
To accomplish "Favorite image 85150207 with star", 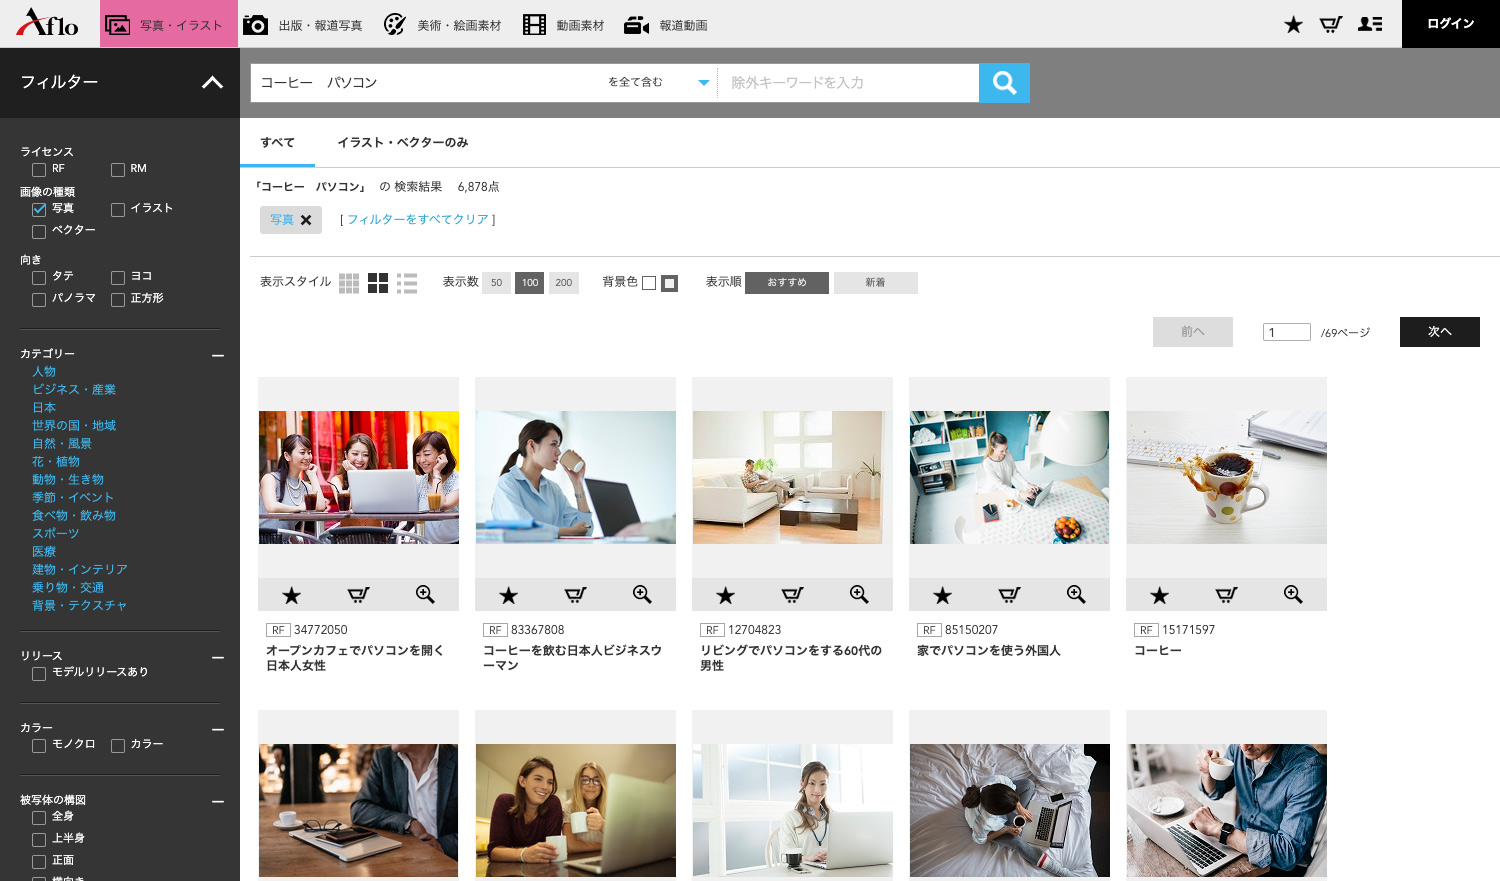I will point(942,595).
